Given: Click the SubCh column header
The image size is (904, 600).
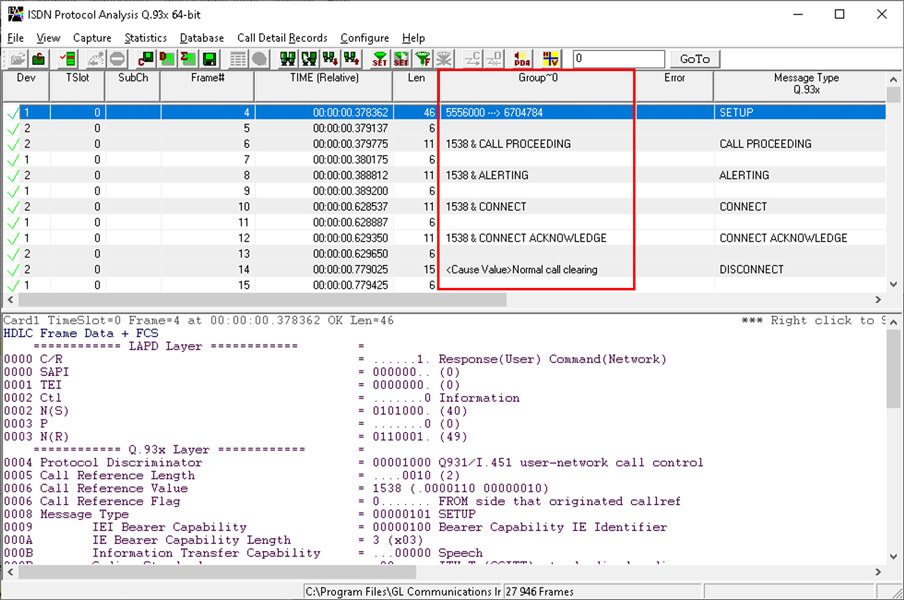Looking at the screenshot, I should coord(133,86).
